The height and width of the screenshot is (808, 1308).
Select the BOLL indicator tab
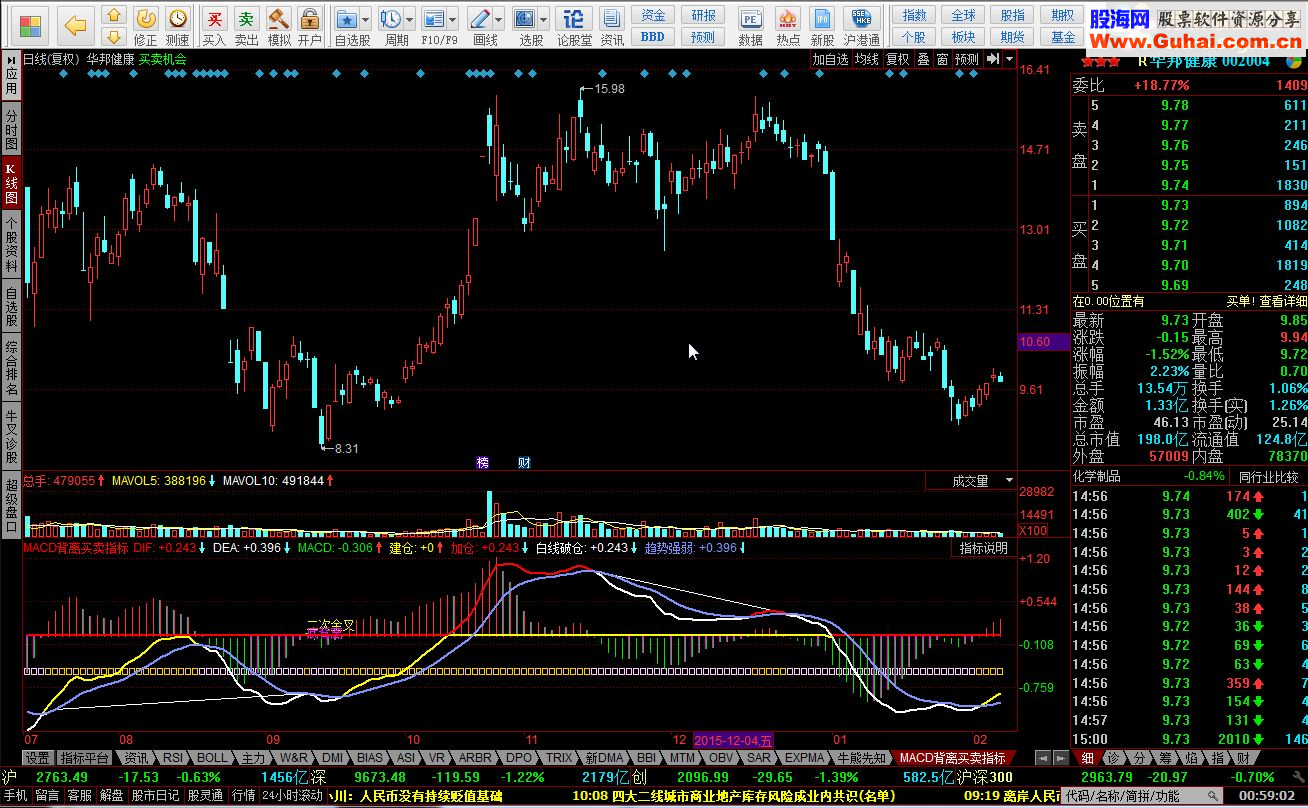(x=211, y=758)
